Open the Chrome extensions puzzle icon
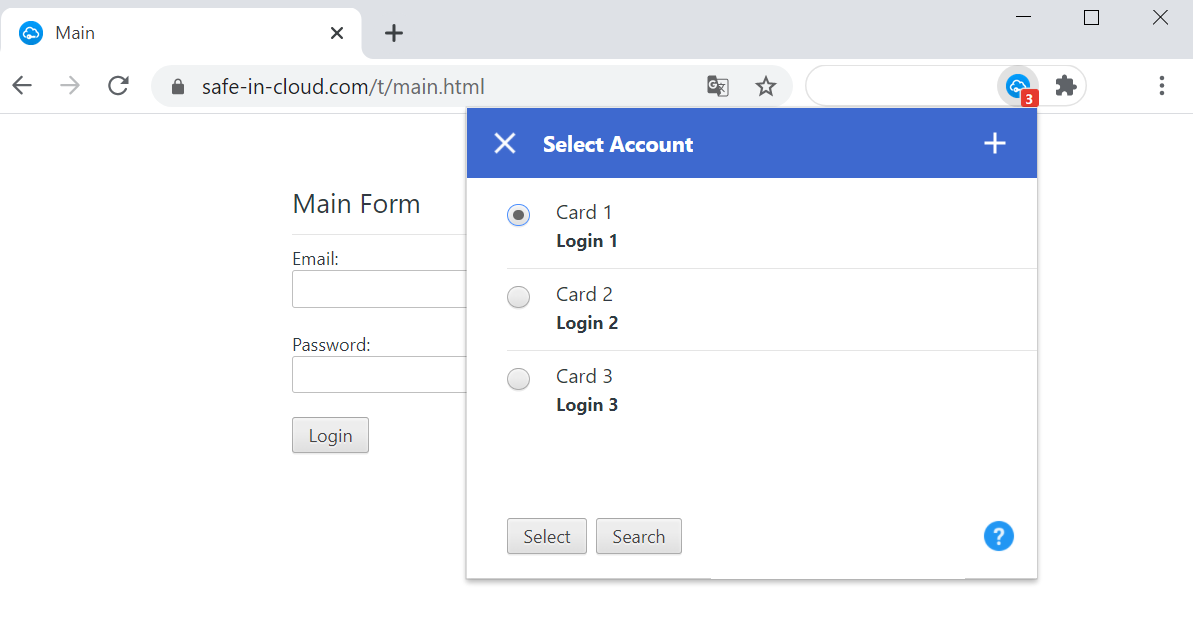 click(1066, 86)
